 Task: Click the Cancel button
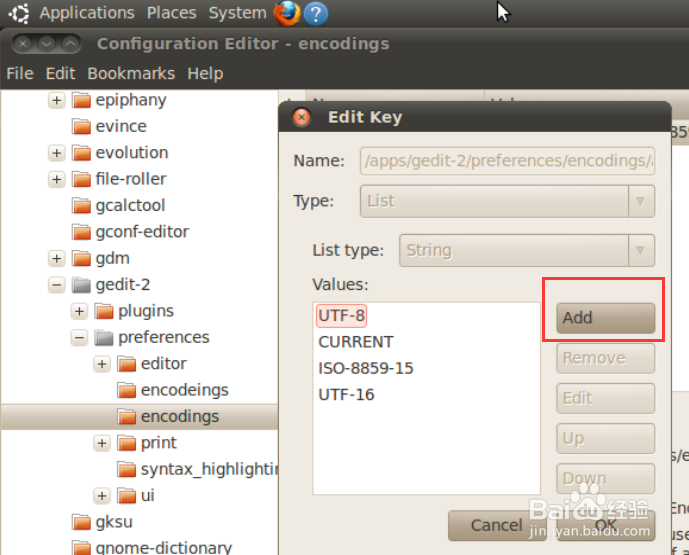497,525
